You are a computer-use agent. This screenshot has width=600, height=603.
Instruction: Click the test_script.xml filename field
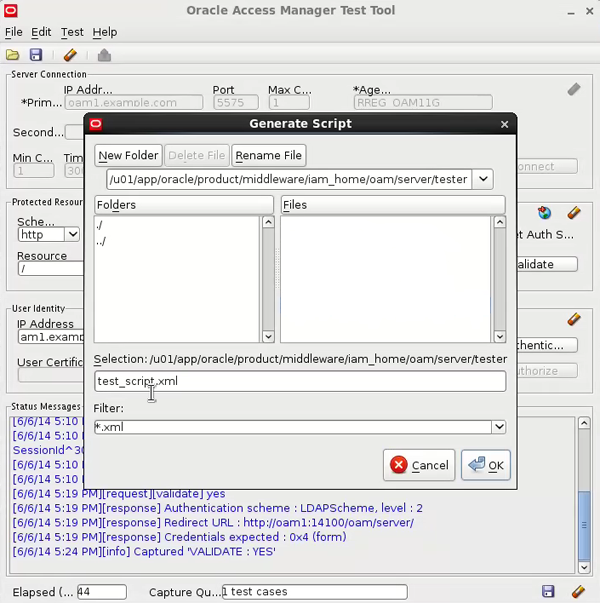tap(300, 381)
